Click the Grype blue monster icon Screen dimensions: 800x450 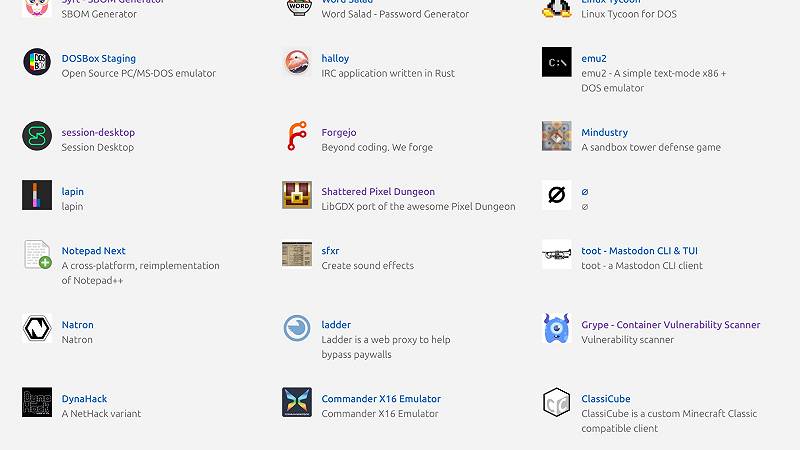click(557, 328)
